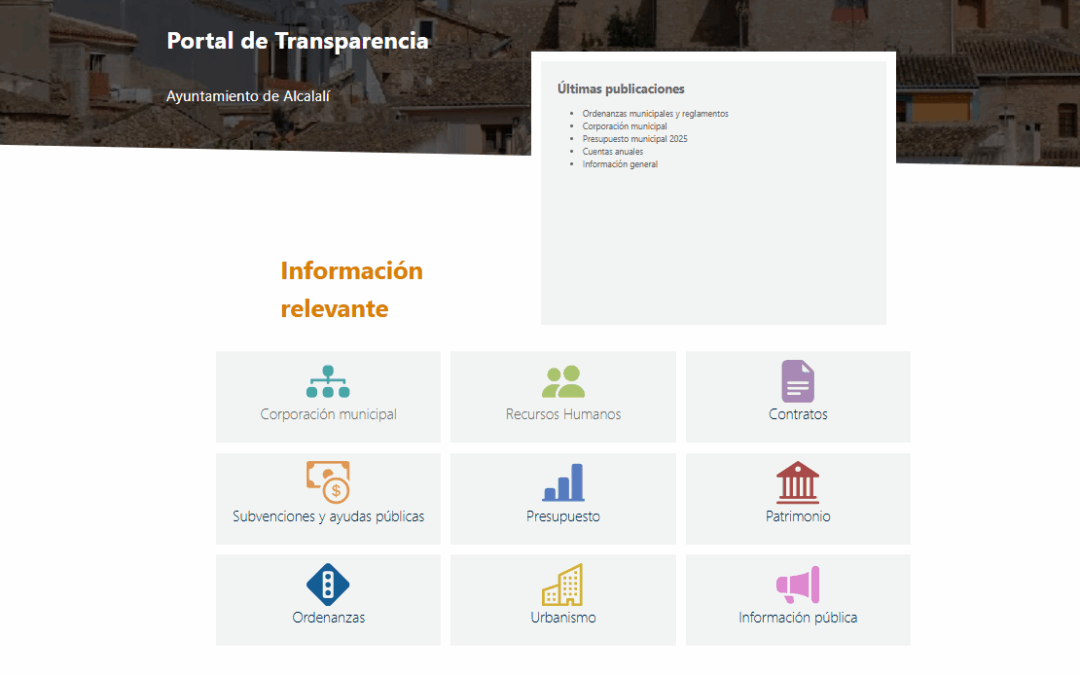The image size is (1080, 675).
Task: Open the 'Información general' publication link
Action: pyautogui.click(x=620, y=164)
